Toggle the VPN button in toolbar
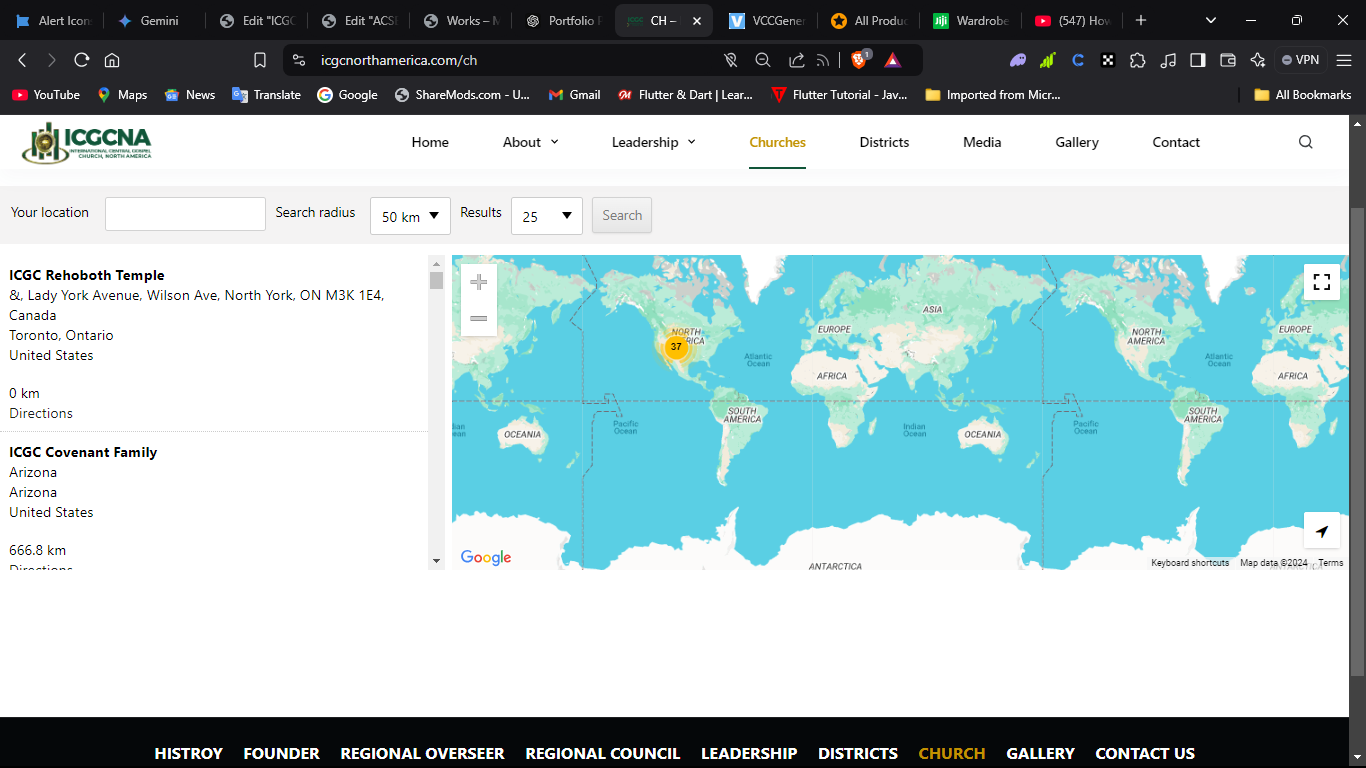The image size is (1366, 768). 1300,60
